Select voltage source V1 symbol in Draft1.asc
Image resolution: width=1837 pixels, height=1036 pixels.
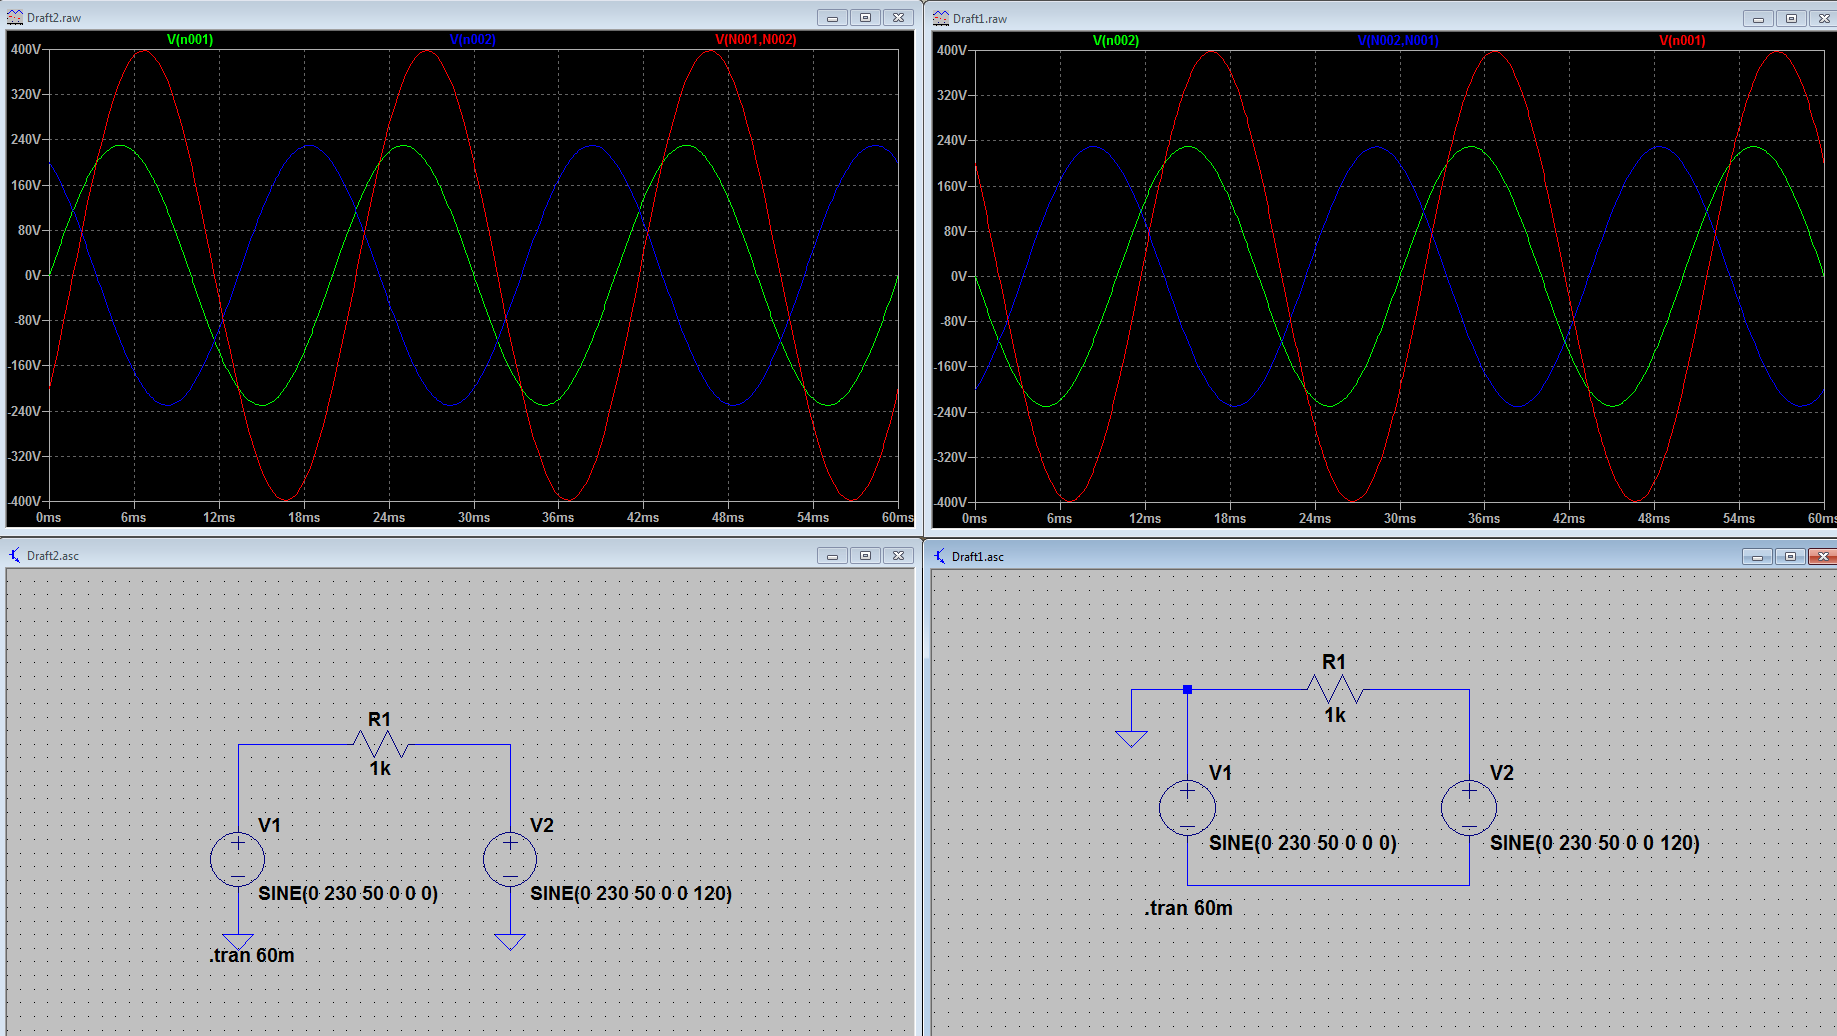click(x=1187, y=807)
